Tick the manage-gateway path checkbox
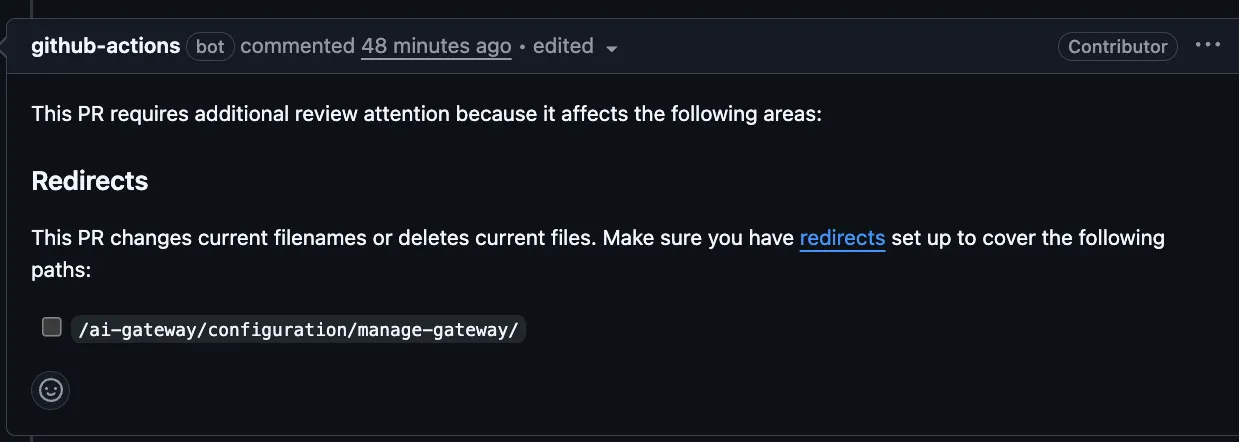Screen dimensions: 1239x442 coord(52,327)
